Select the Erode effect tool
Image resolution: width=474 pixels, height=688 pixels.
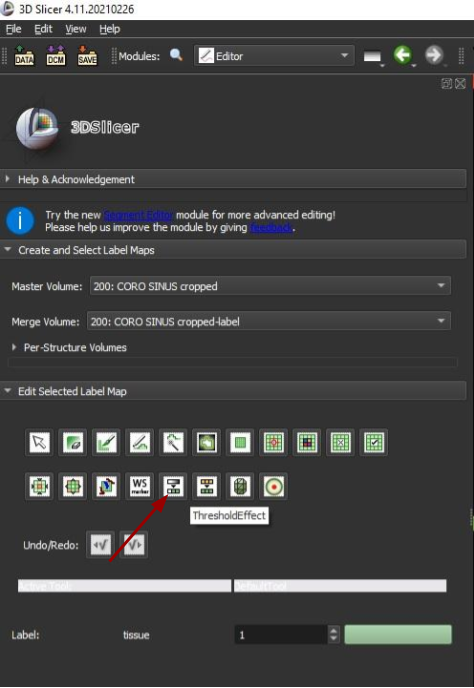[40, 486]
